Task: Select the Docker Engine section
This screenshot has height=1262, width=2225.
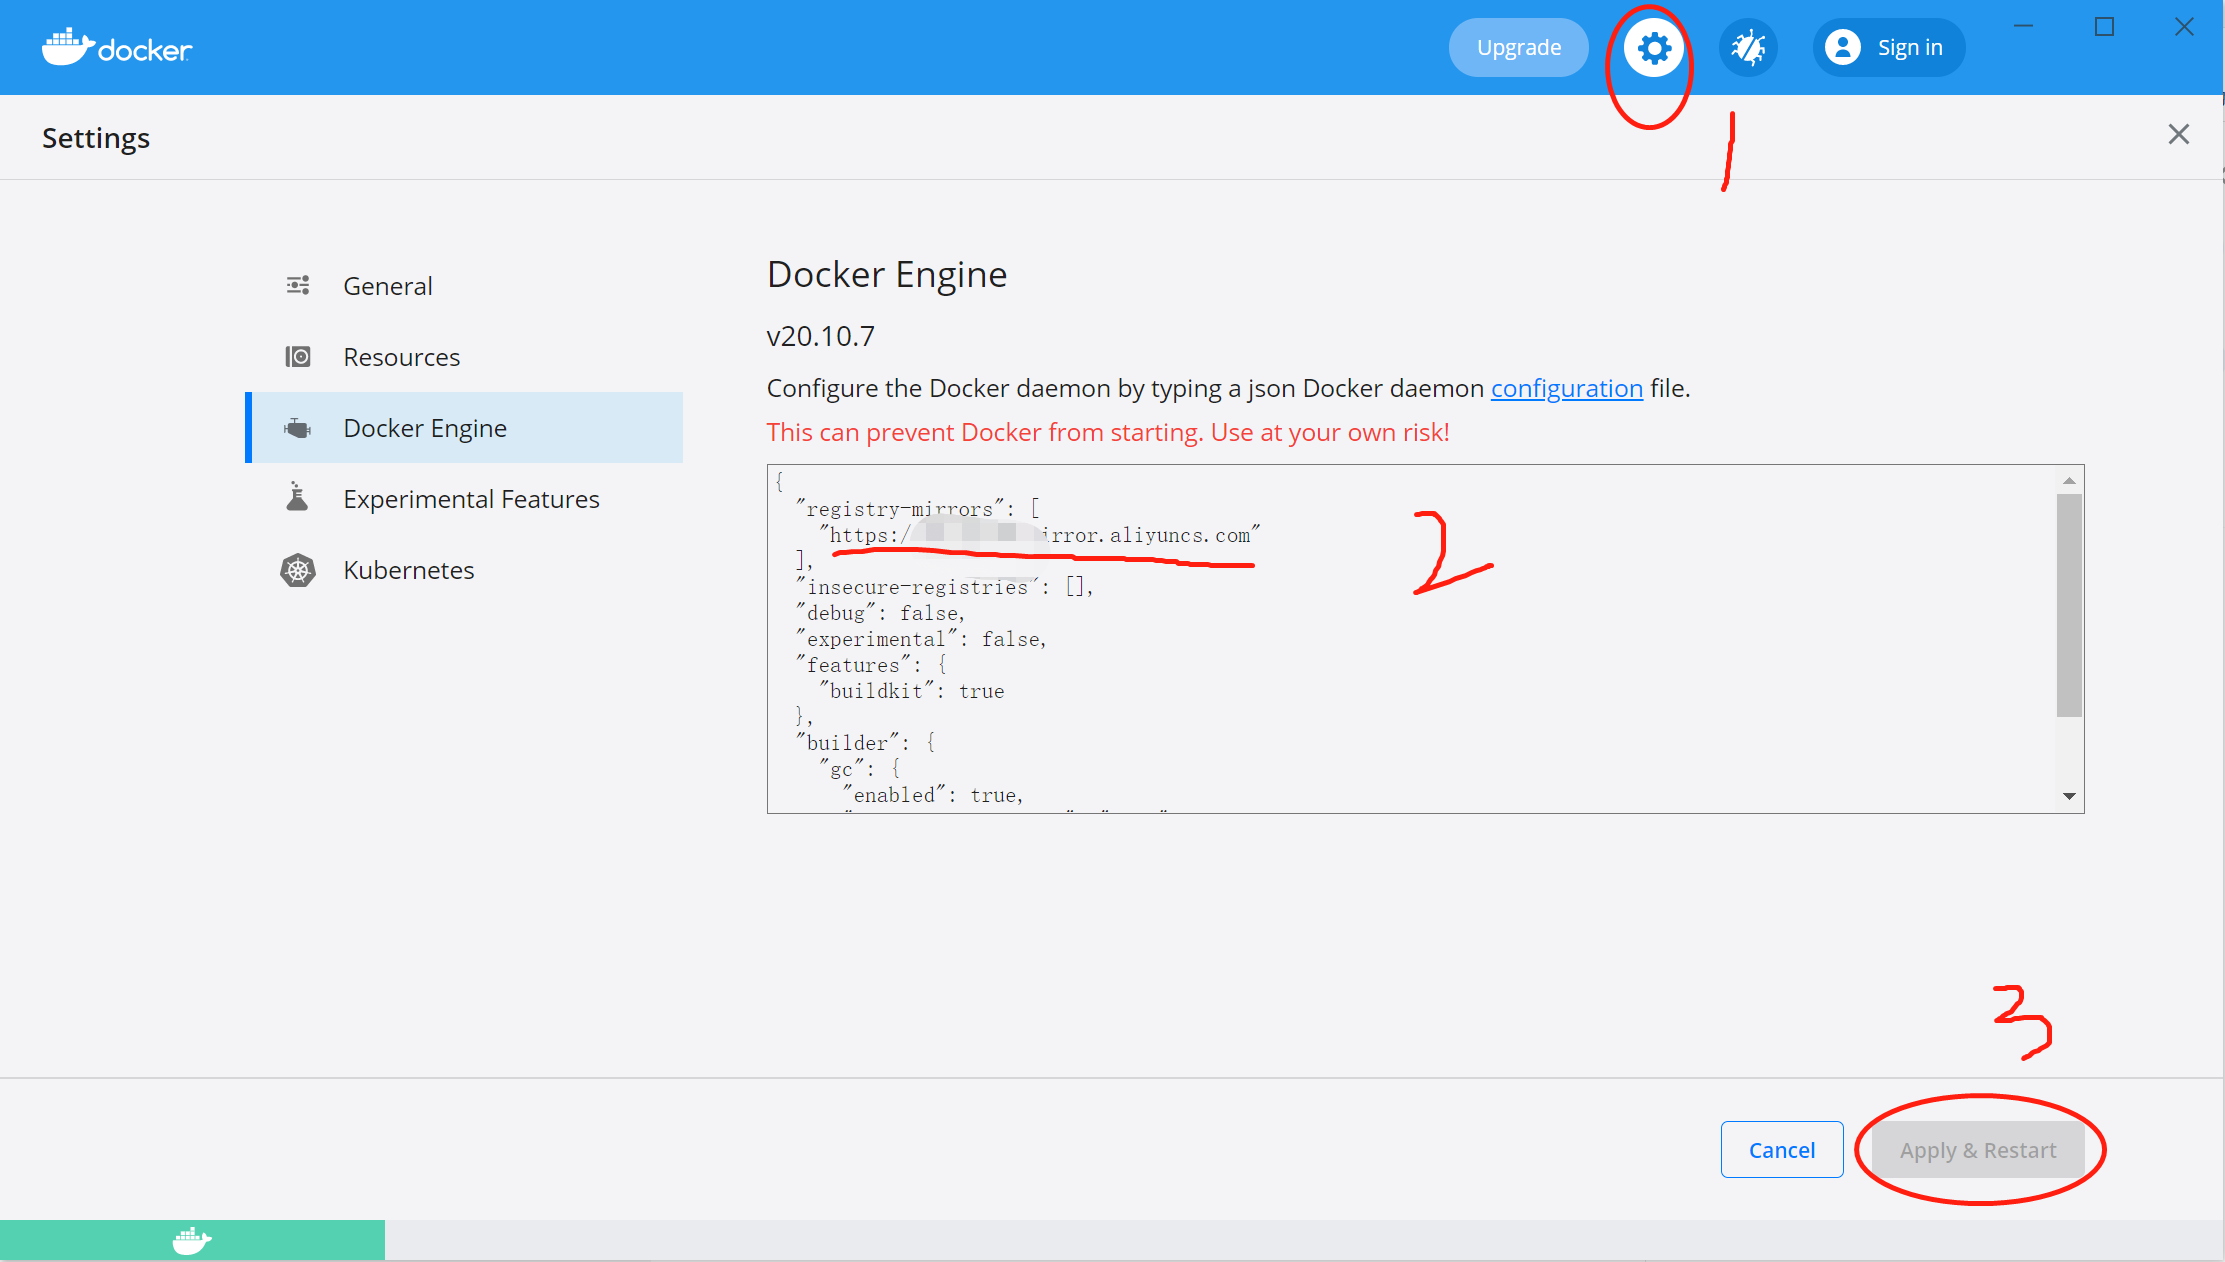Action: point(424,428)
